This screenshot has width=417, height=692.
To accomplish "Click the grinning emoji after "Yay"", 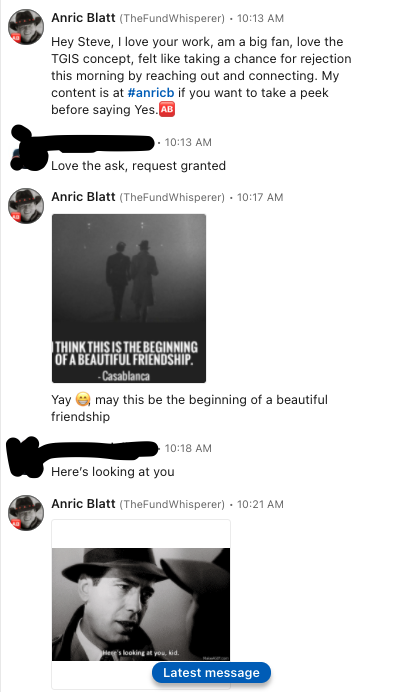I will [x=83, y=399].
